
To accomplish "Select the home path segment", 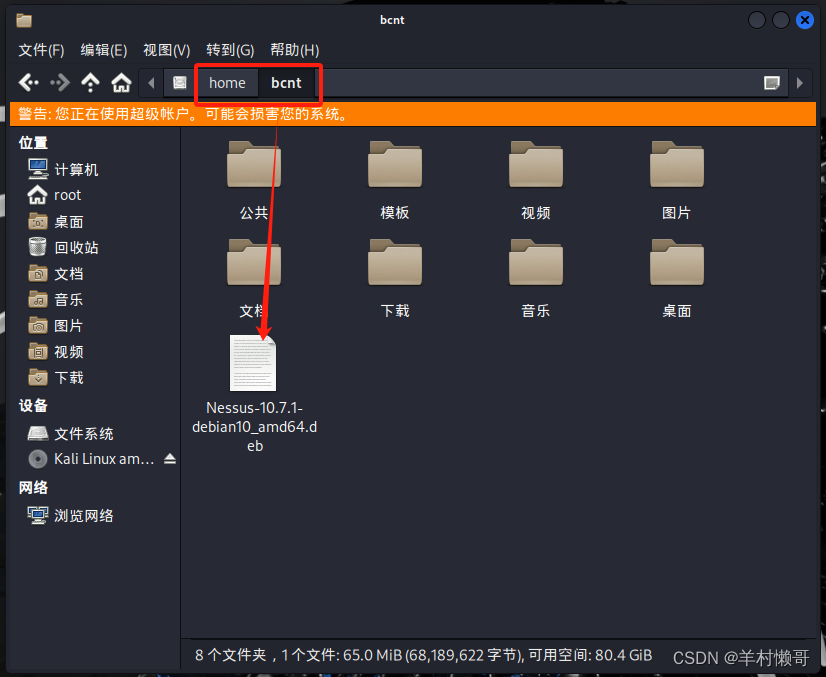I will tap(227, 83).
